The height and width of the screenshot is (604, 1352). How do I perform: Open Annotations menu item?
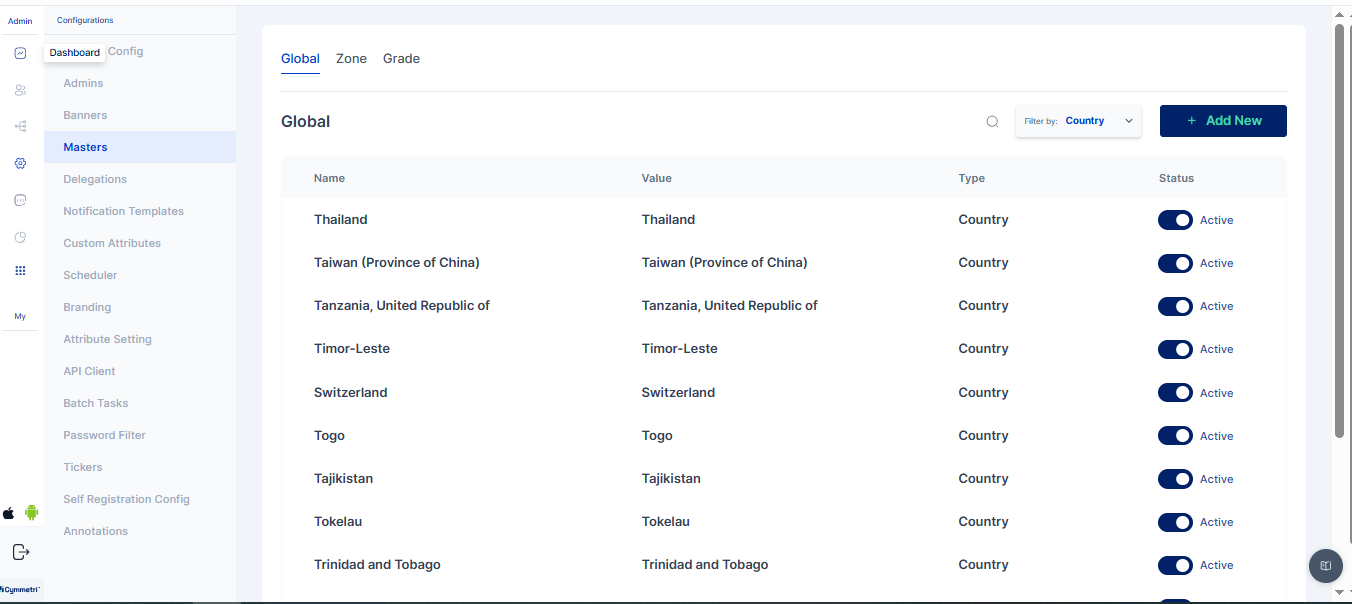tap(95, 531)
